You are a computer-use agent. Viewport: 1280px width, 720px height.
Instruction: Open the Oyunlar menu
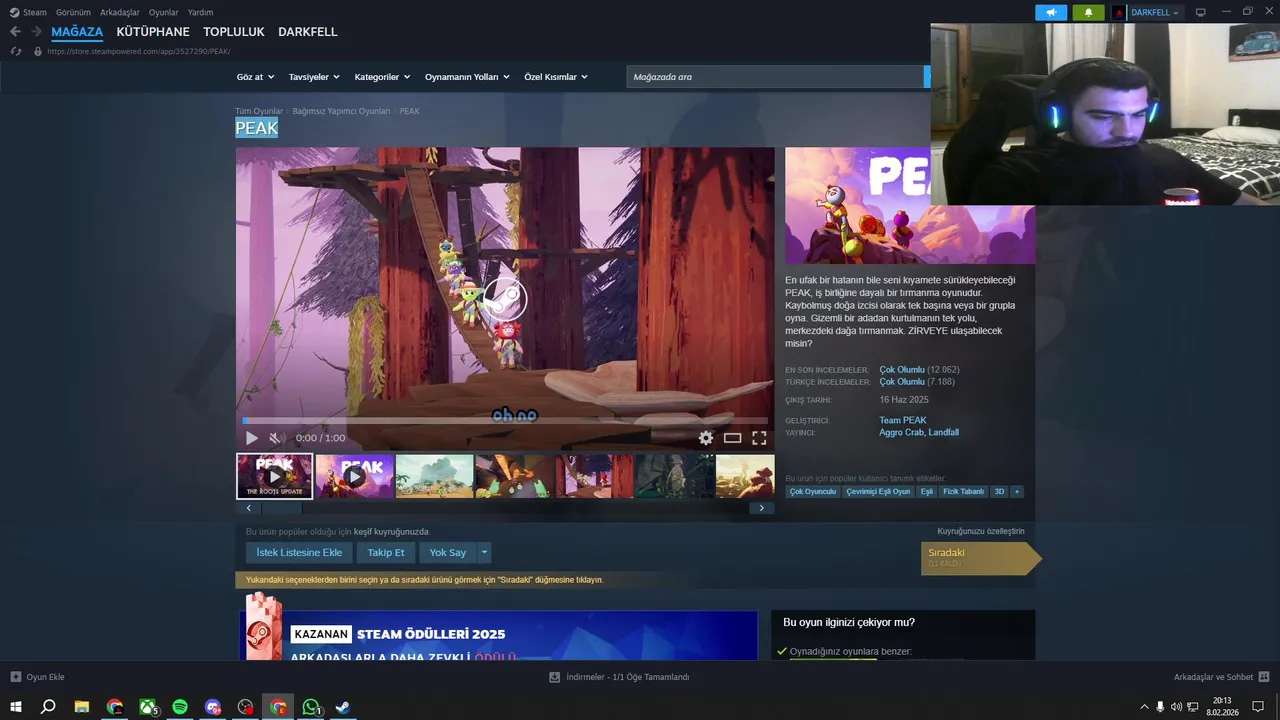(164, 12)
